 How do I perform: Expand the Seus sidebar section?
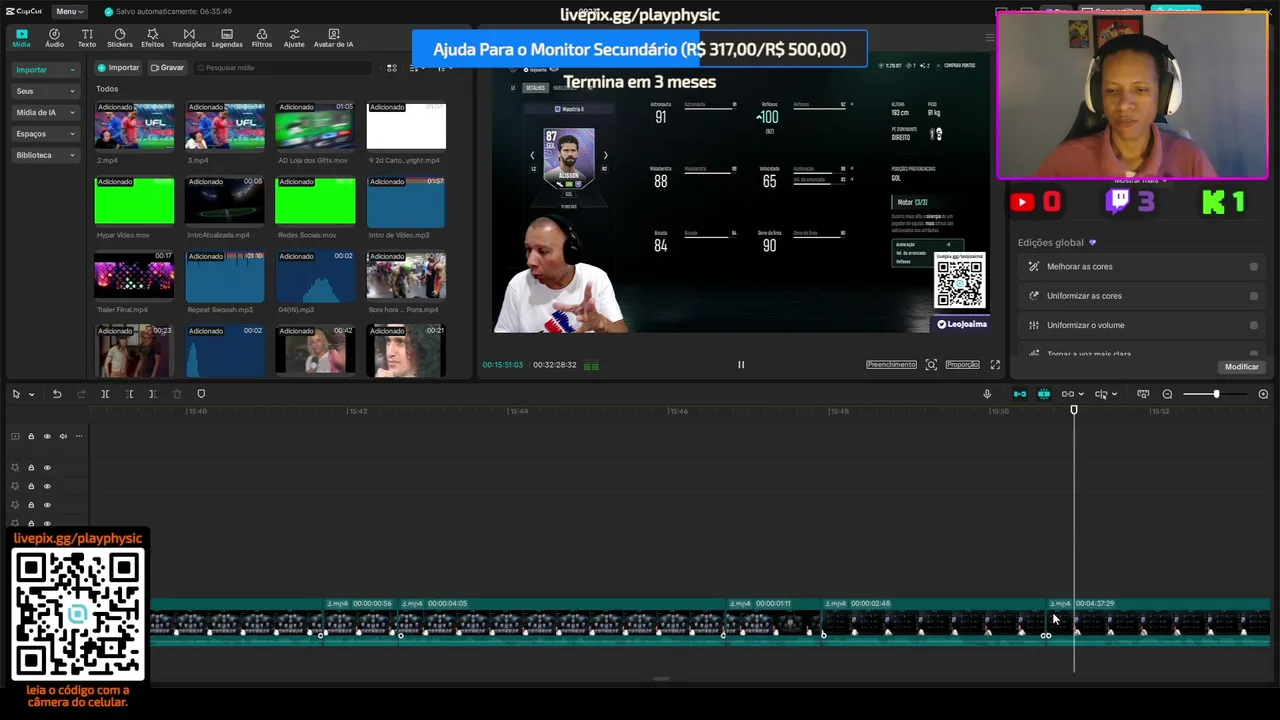45,91
